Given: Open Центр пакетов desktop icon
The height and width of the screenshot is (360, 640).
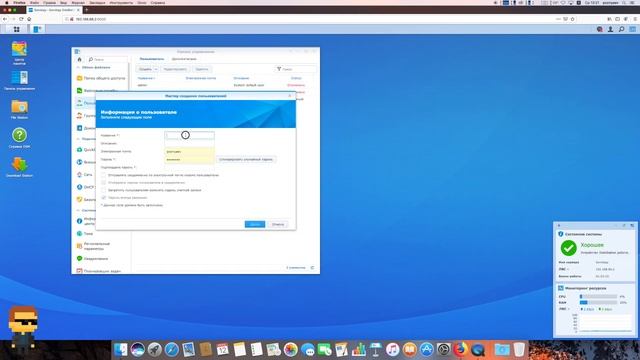Looking at the screenshot, I should pyautogui.click(x=19, y=53).
